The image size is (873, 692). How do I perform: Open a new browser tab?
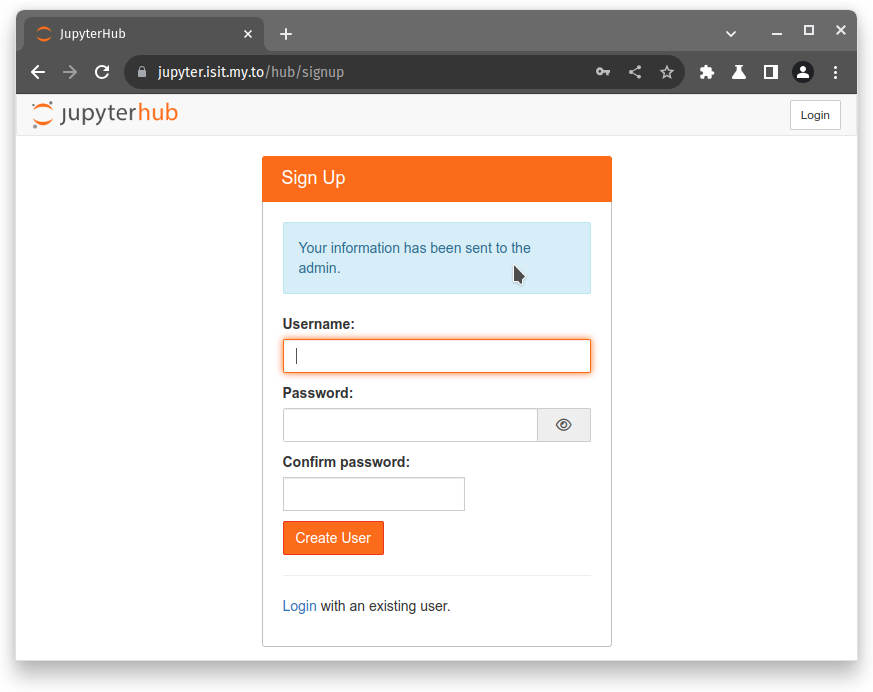pos(286,34)
